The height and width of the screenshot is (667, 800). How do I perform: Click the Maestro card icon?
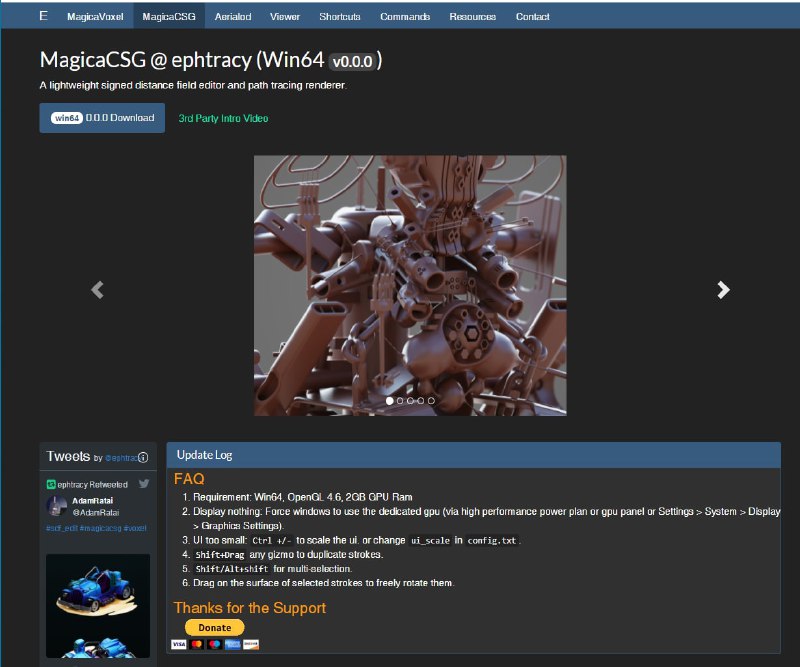click(215, 644)
